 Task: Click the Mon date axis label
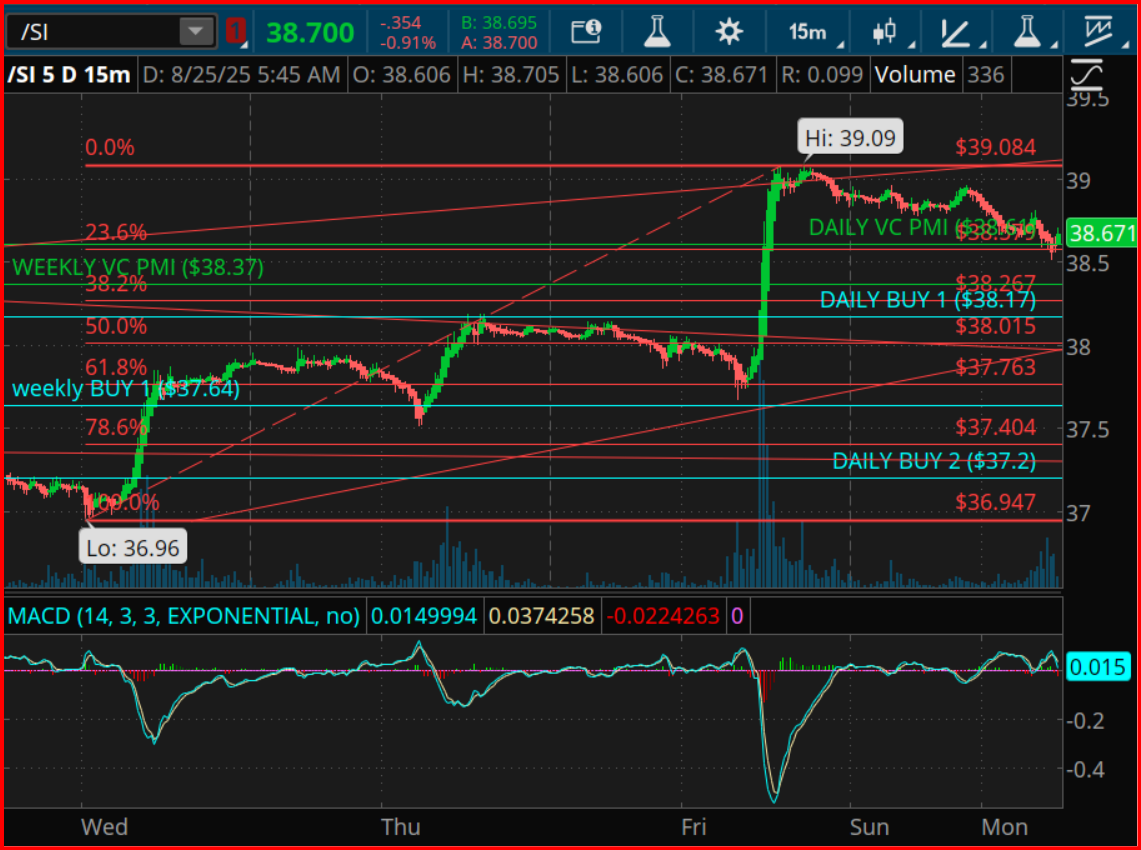click(1005, 827)
